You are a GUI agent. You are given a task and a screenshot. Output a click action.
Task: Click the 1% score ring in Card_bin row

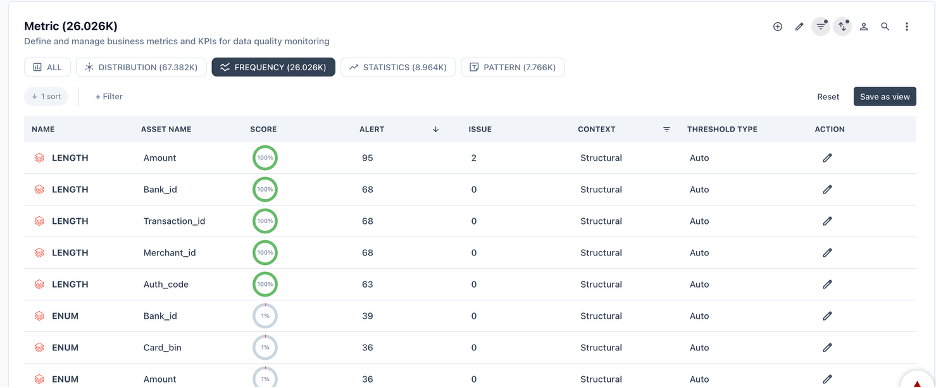click(265, 347)
